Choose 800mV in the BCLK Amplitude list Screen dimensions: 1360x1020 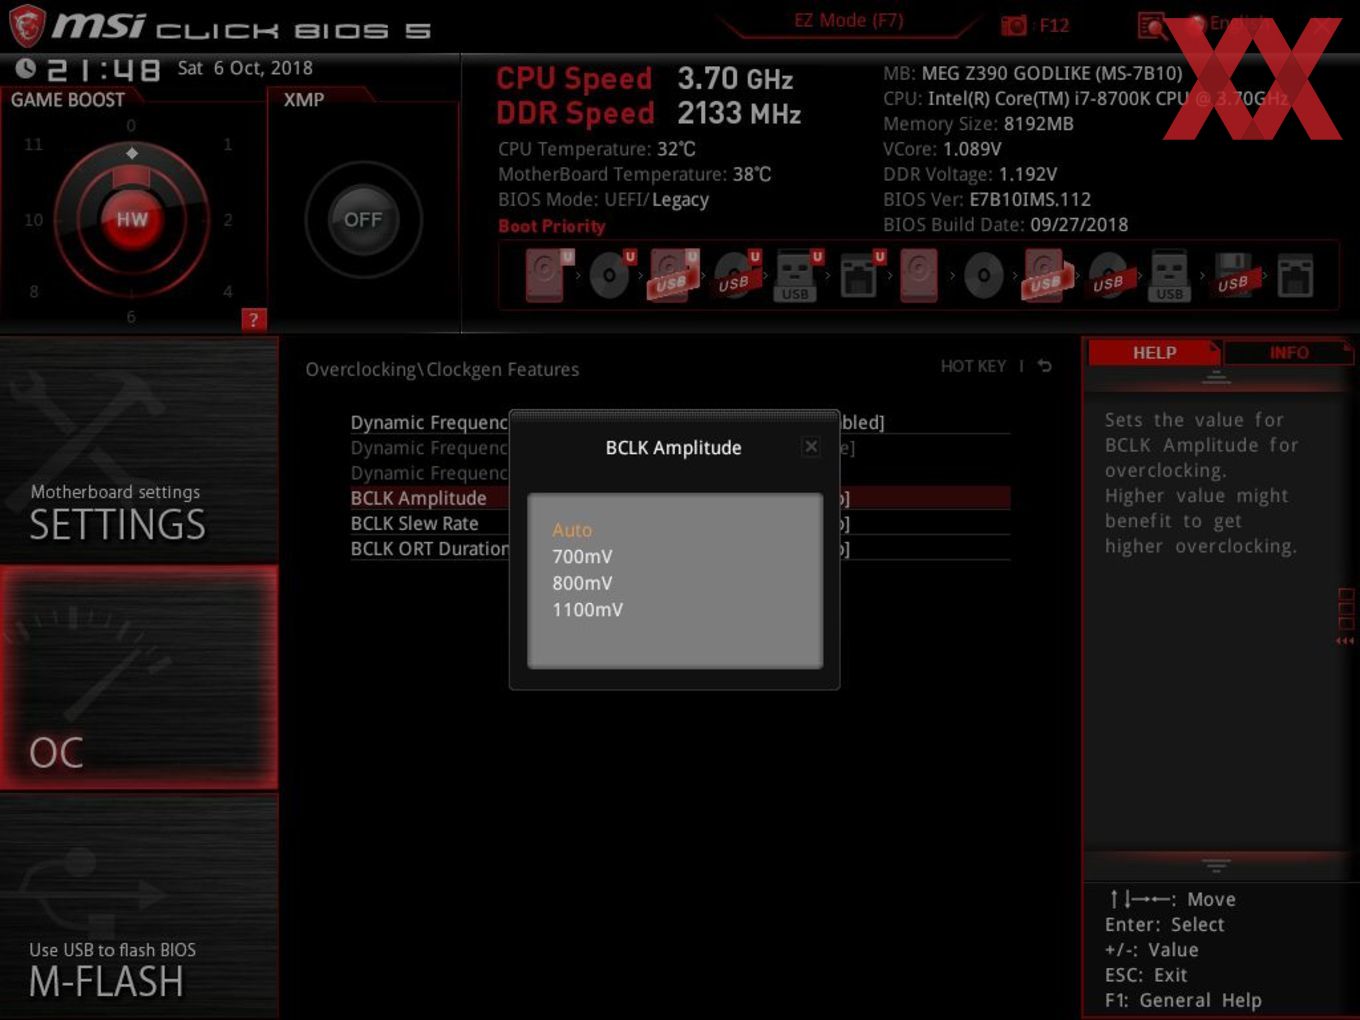582,583
